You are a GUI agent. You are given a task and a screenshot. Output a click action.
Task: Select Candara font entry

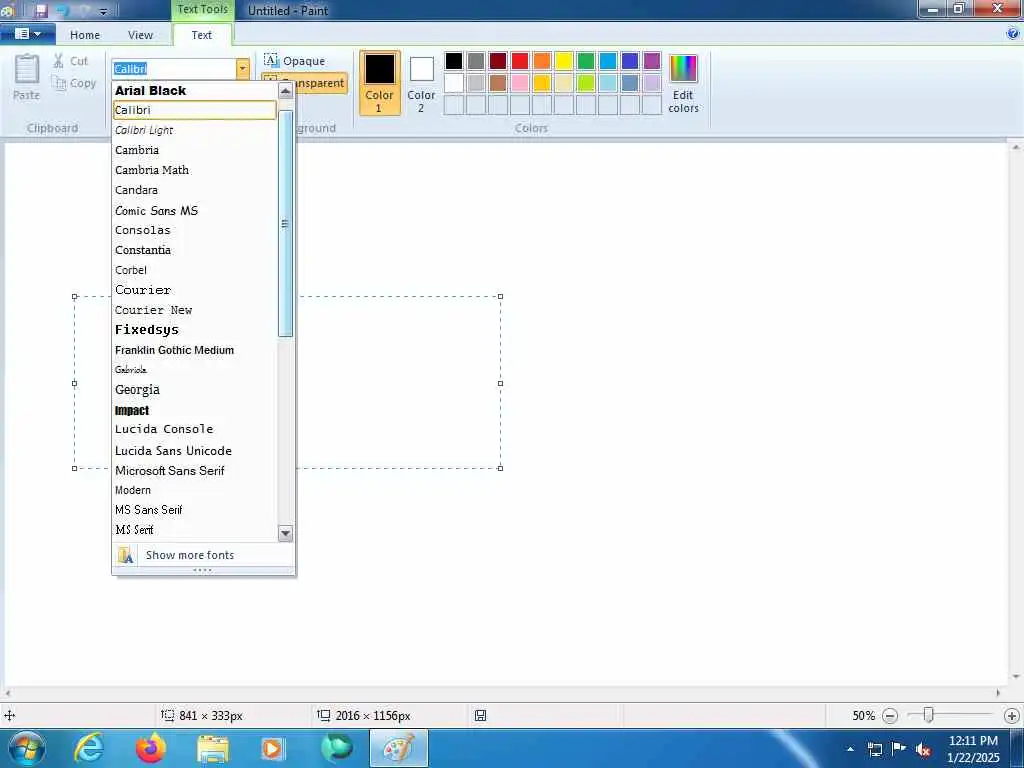[195, 190]
